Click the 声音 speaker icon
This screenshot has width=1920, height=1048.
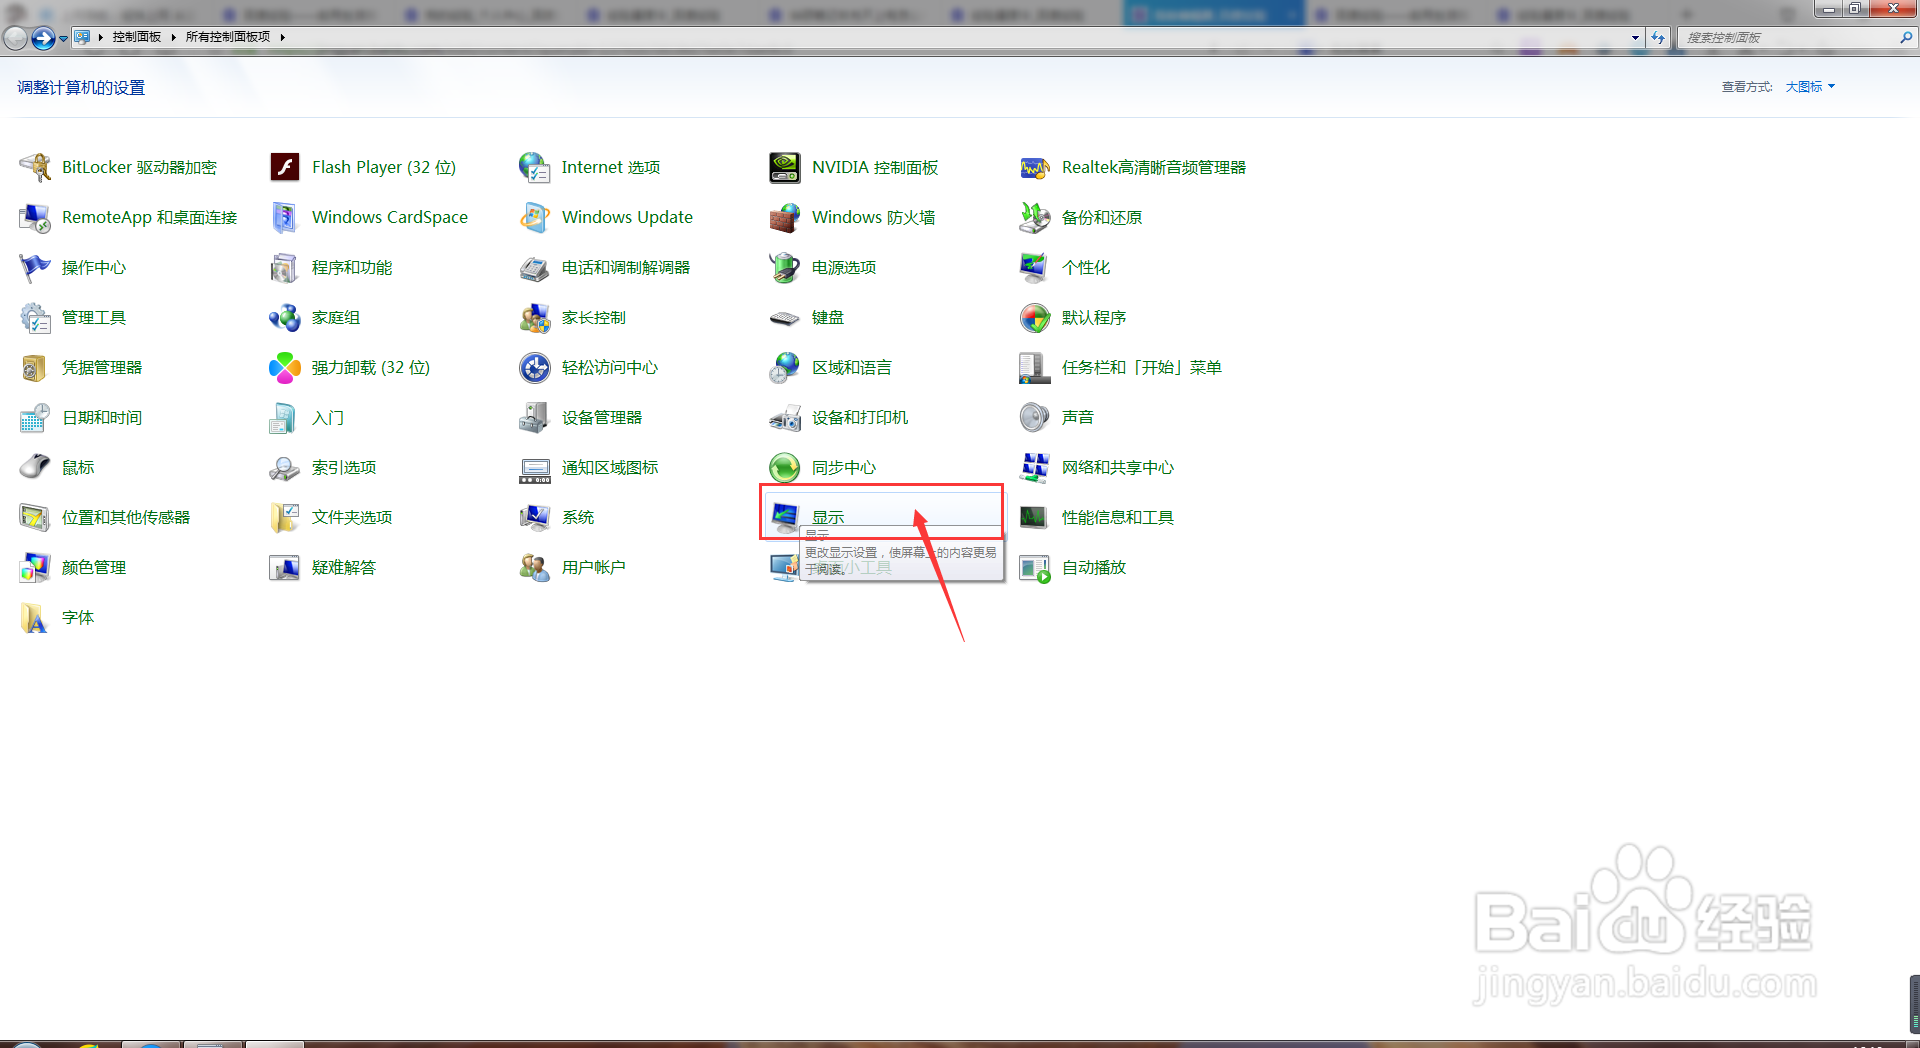(1035, 417)
